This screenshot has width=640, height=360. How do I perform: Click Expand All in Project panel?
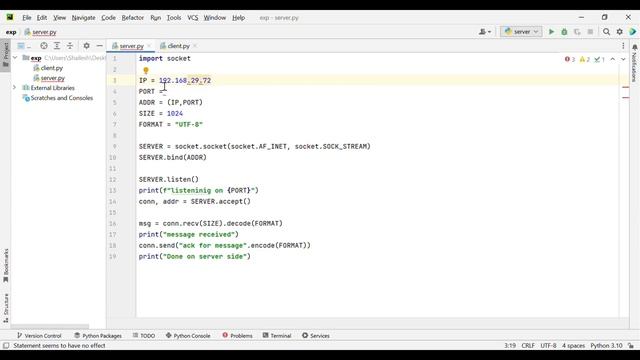point(57,46)
